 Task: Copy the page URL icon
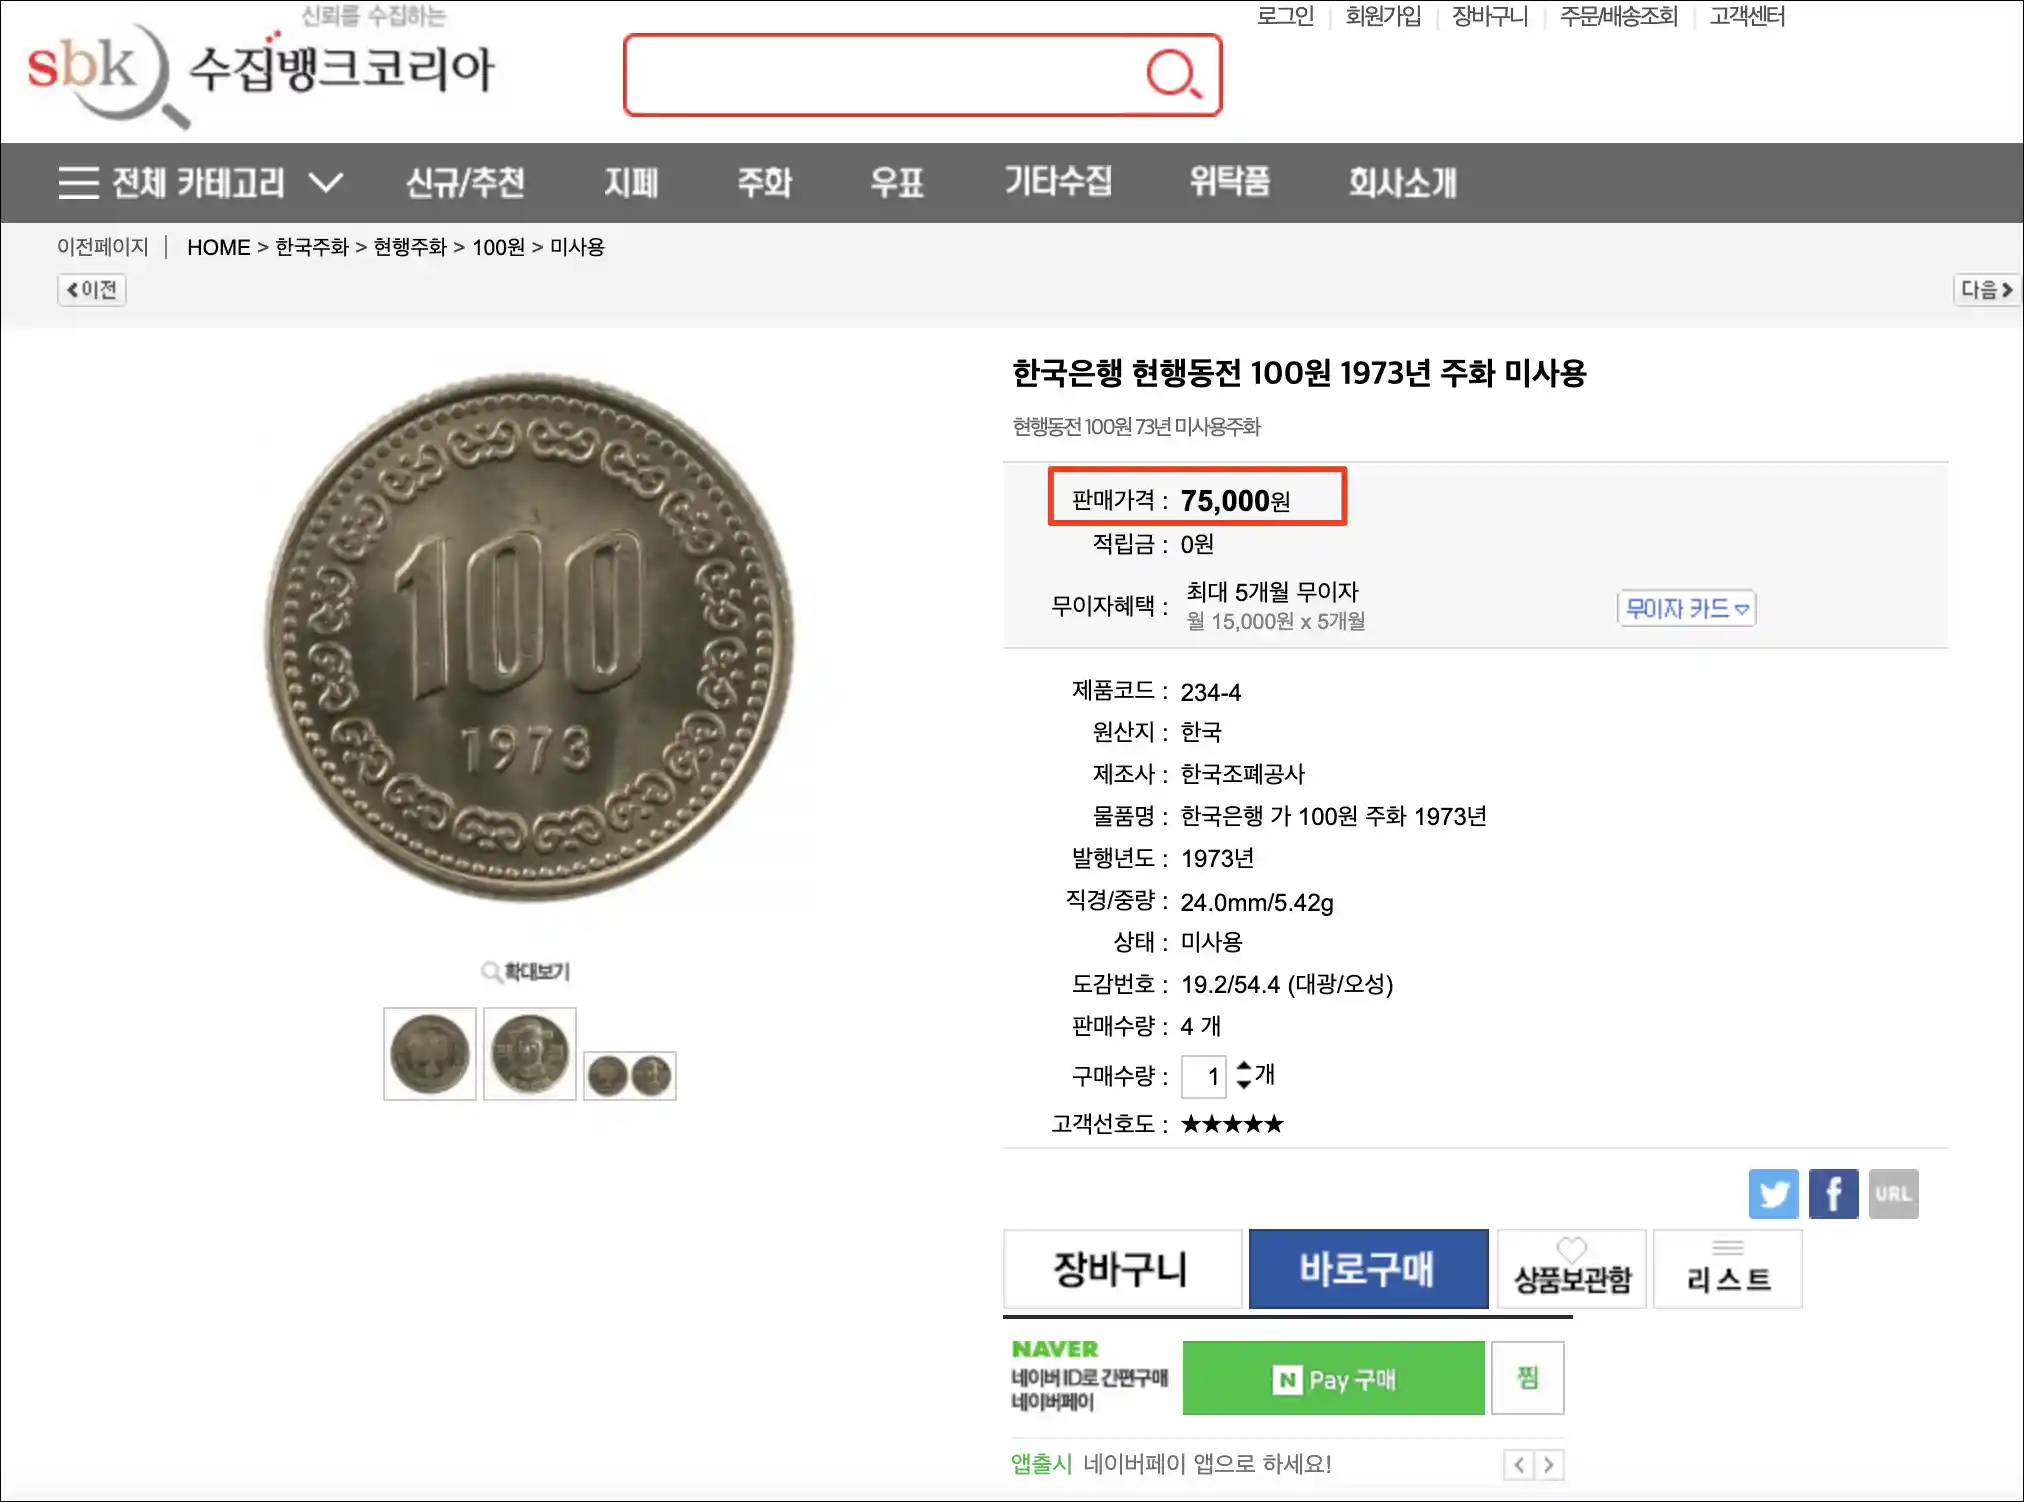point(1893,1193)
